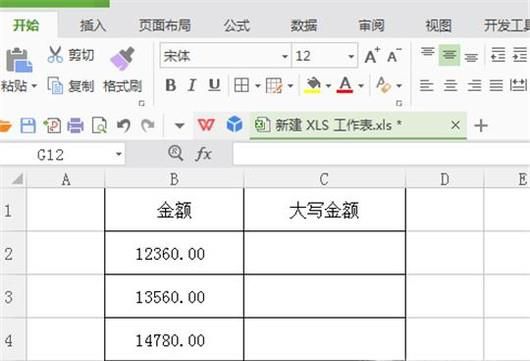530x361 pixels.
Task: Open the 公式 tab
Action: click(x=237, y=25)
